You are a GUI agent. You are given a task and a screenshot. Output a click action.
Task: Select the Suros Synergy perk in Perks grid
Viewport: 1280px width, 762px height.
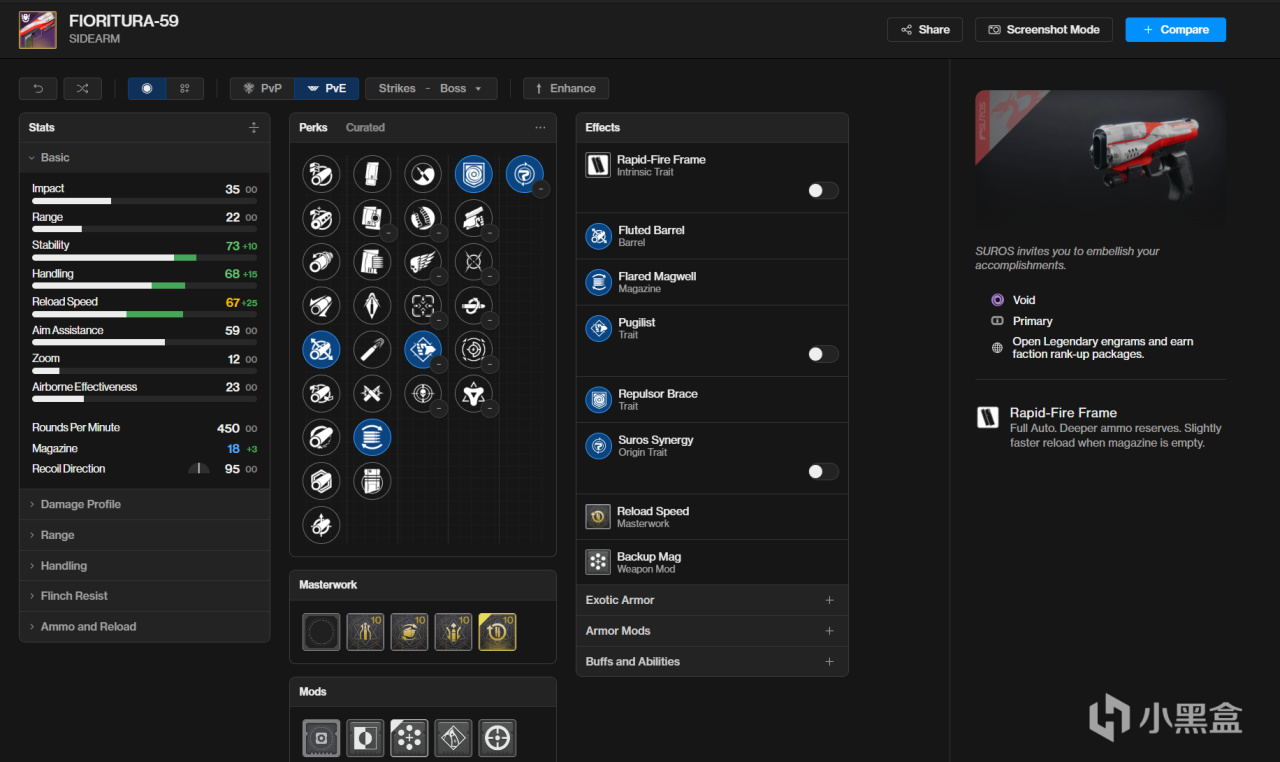524,173
